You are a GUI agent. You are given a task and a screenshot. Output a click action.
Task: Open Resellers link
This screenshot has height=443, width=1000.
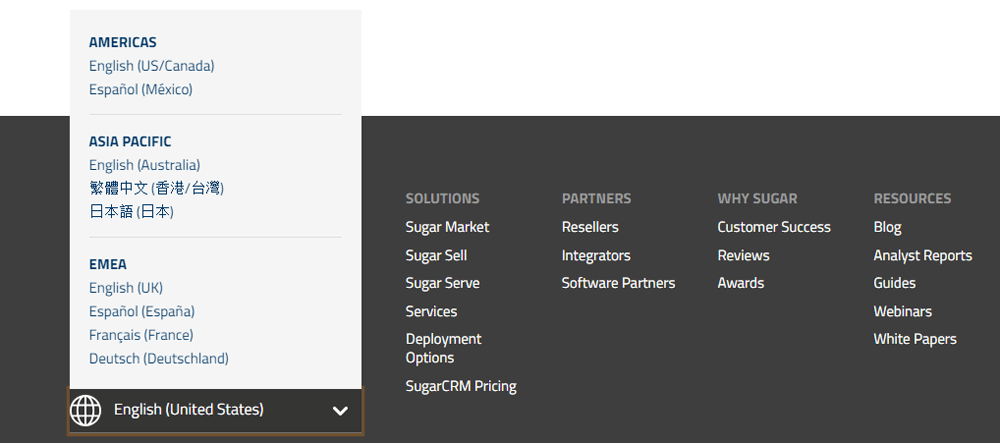coord(591,227)
